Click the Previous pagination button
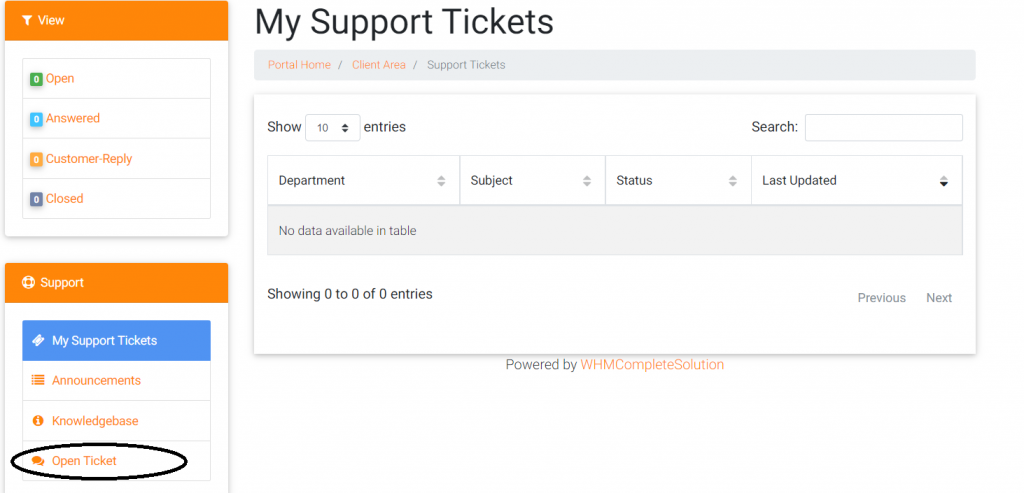 coord(881,298)
